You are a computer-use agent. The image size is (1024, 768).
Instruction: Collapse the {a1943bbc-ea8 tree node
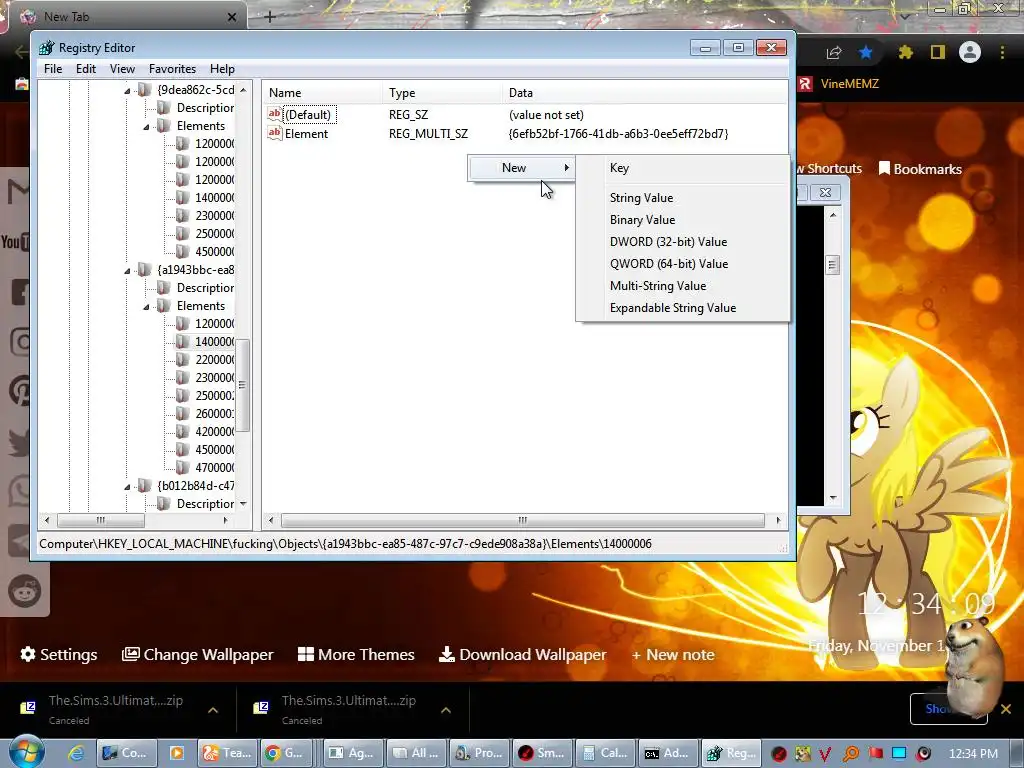point(127,271)
